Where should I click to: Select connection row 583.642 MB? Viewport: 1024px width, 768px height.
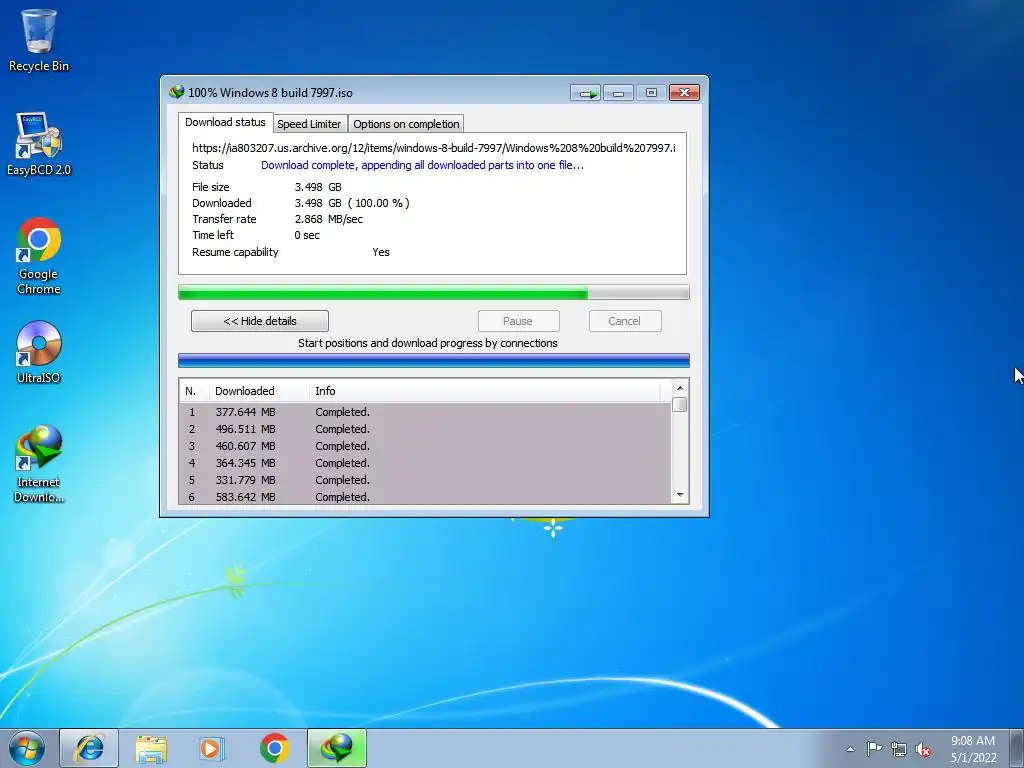(x=425, y=496)
